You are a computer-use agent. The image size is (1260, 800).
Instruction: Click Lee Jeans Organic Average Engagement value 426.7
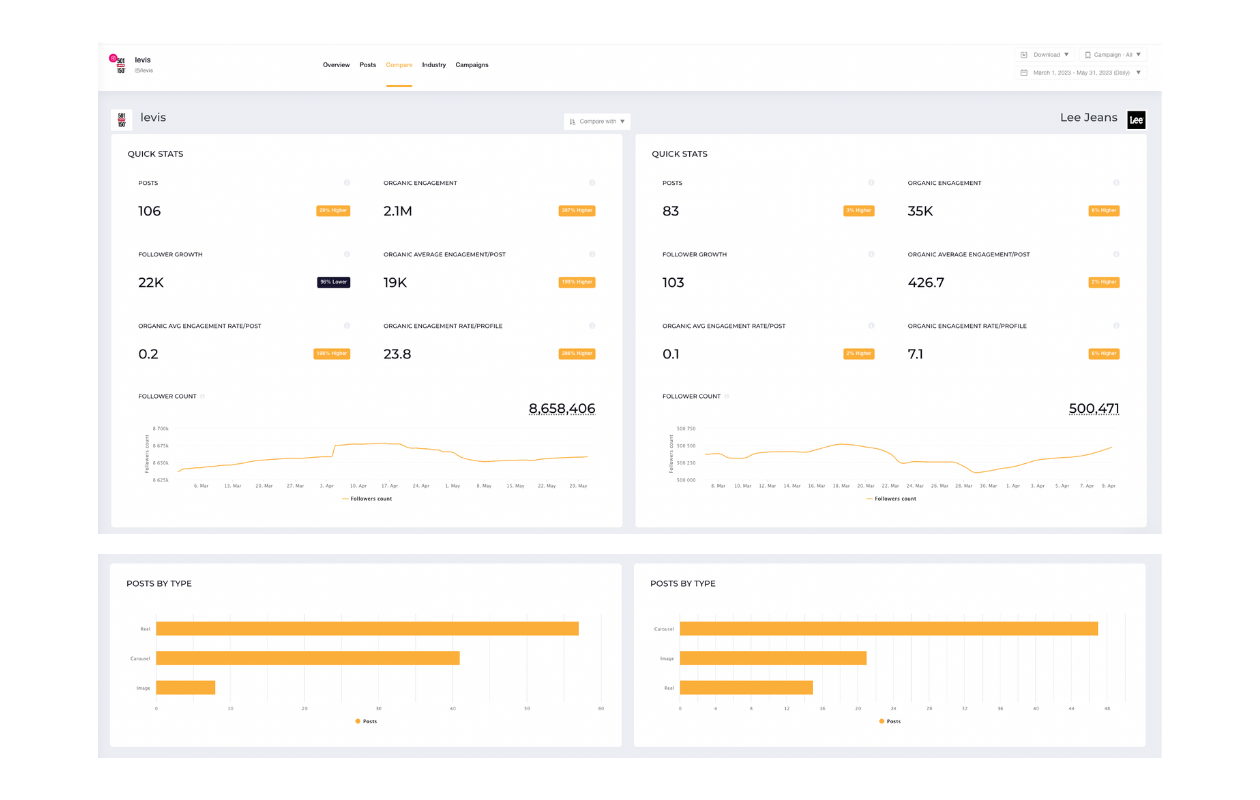coord(926,283)
